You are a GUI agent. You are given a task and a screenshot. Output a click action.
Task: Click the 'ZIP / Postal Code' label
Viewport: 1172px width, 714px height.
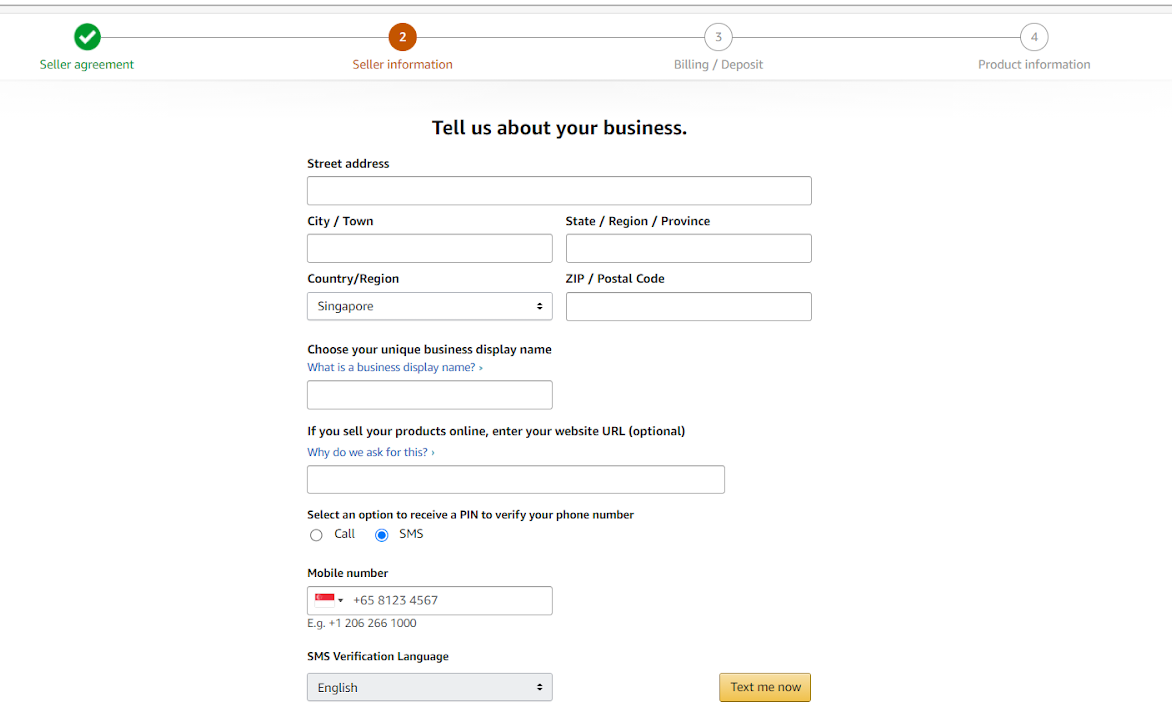click(615, 279)
